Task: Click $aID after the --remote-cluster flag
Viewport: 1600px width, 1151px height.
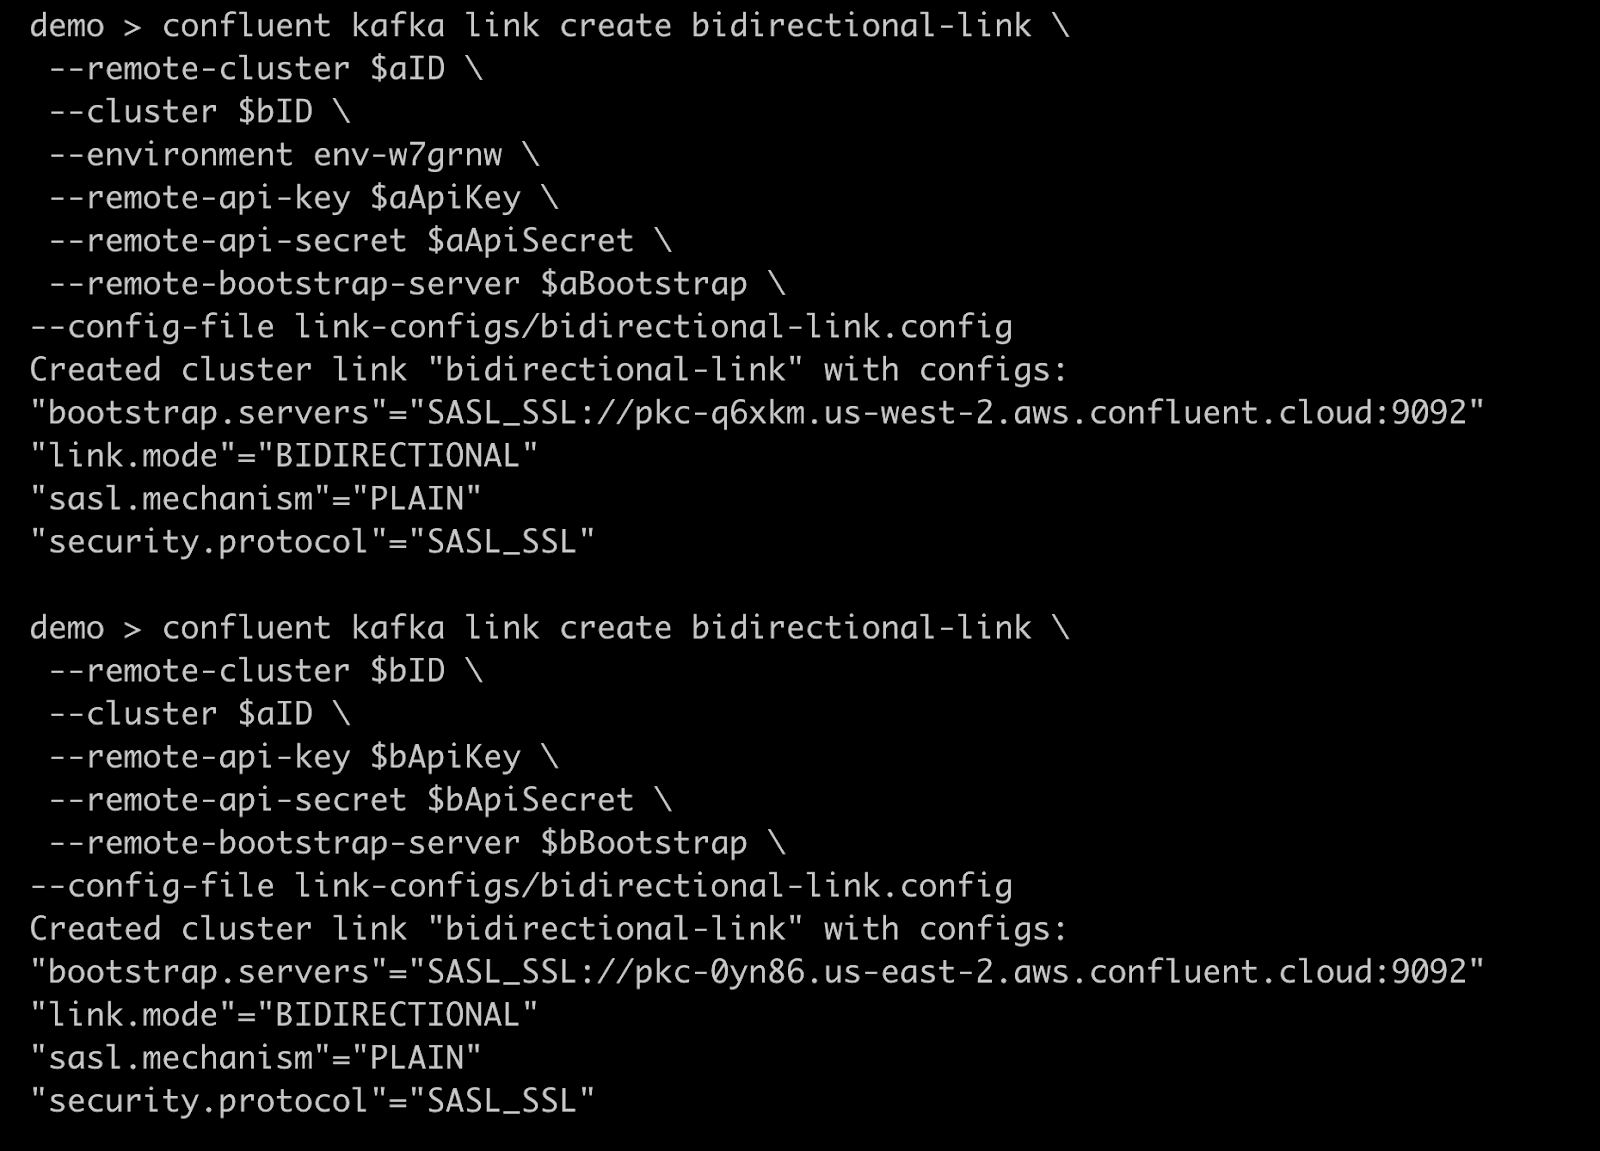Action: pos(407,69)
